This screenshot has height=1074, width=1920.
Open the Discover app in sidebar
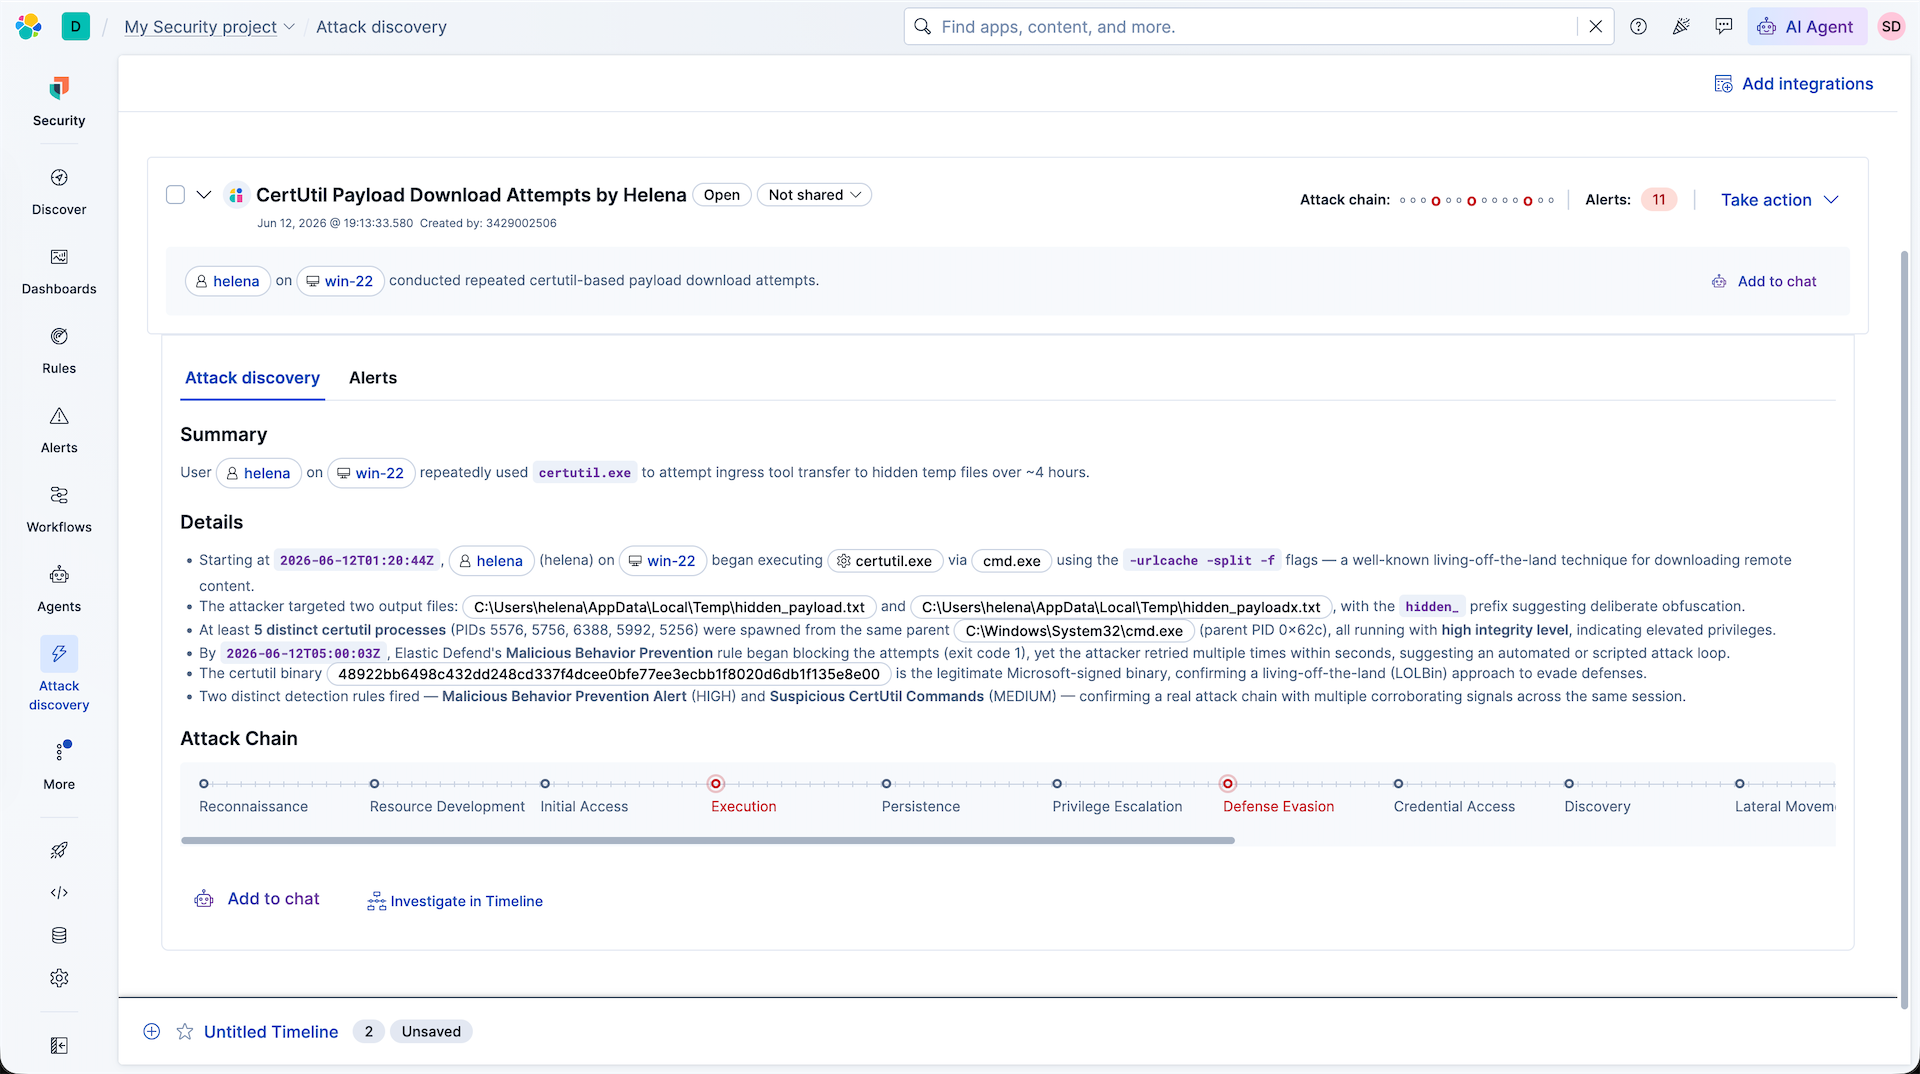tap(59, 192)
